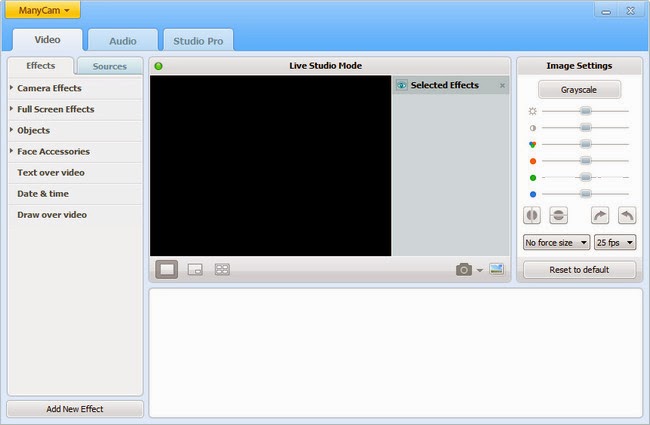Screen dimensions: 650x425
Task: Rotate the video counterclockwise
Action: [x=627, y=215]
